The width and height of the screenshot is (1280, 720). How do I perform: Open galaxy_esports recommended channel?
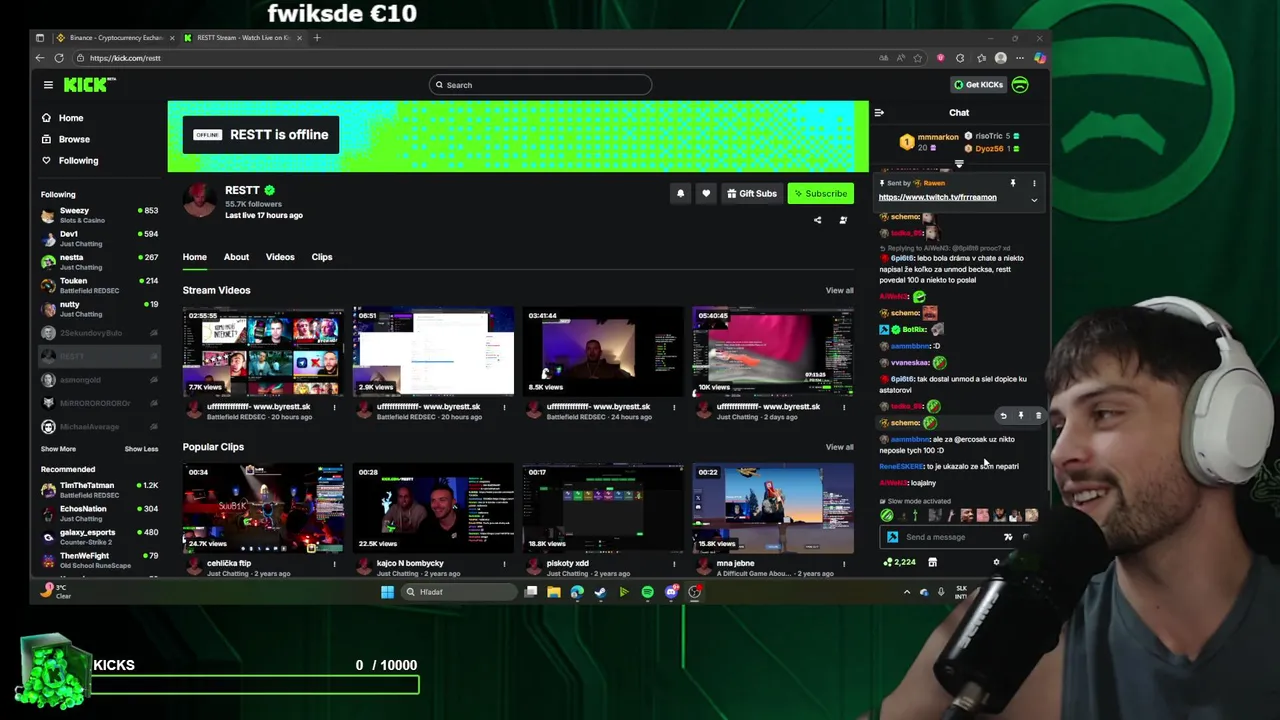(x=99, y=536)
